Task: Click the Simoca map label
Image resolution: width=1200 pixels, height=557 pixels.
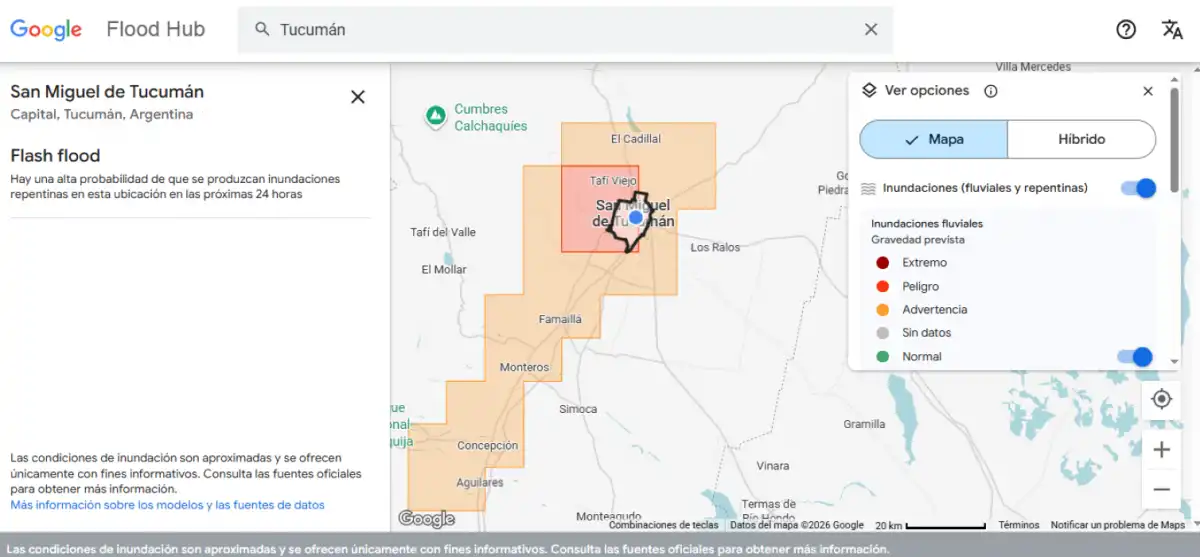Action: 578,409
